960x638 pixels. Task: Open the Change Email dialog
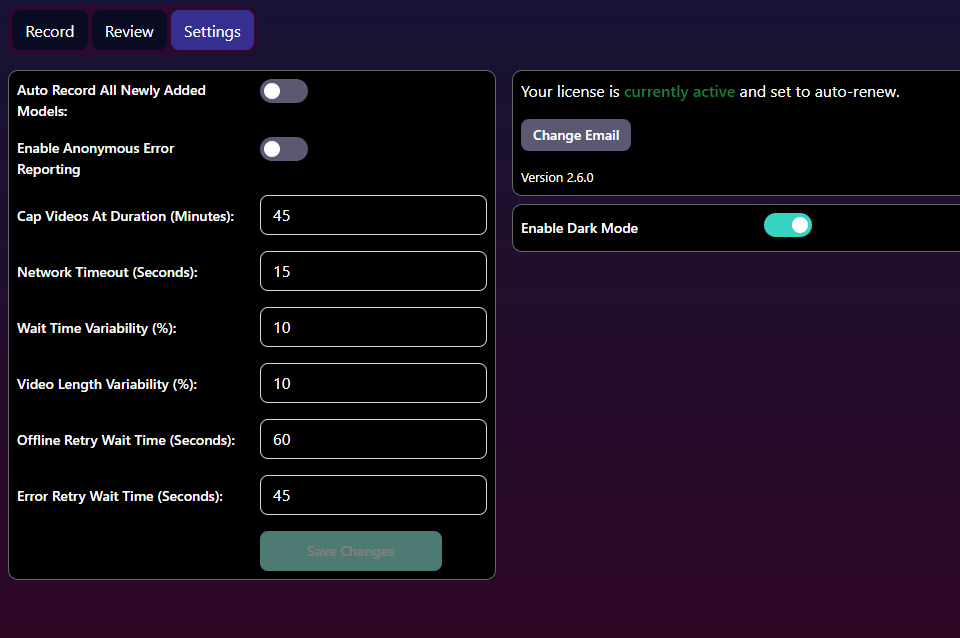click(575, 135)
